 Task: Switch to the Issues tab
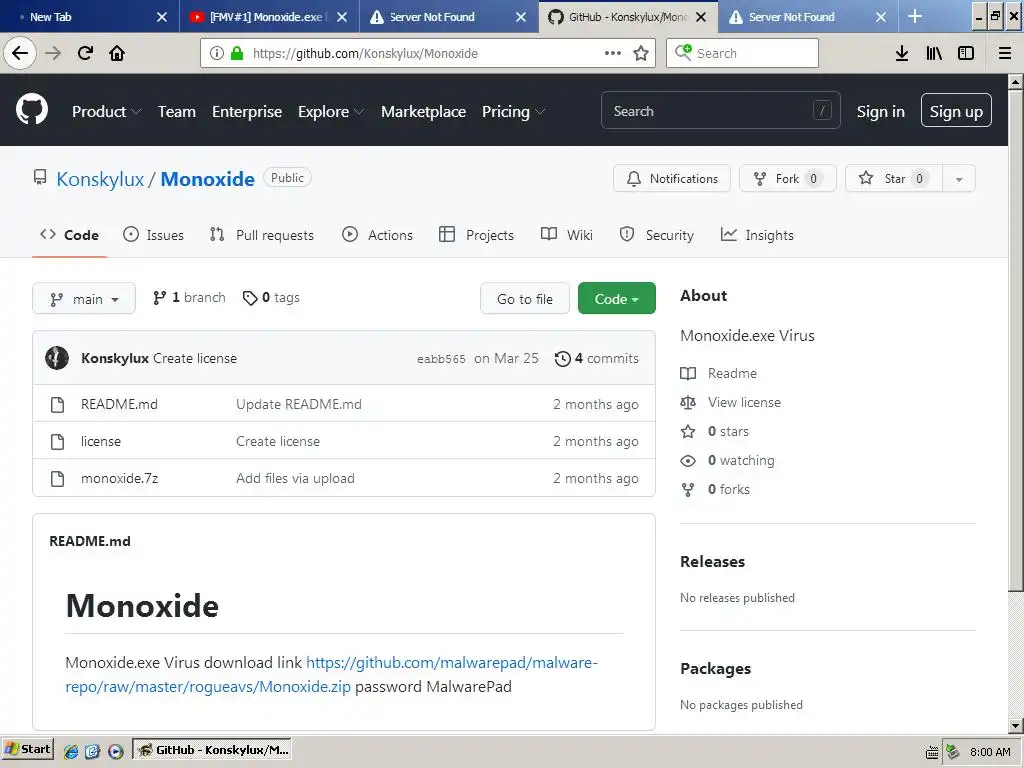[x=153, y=235]
